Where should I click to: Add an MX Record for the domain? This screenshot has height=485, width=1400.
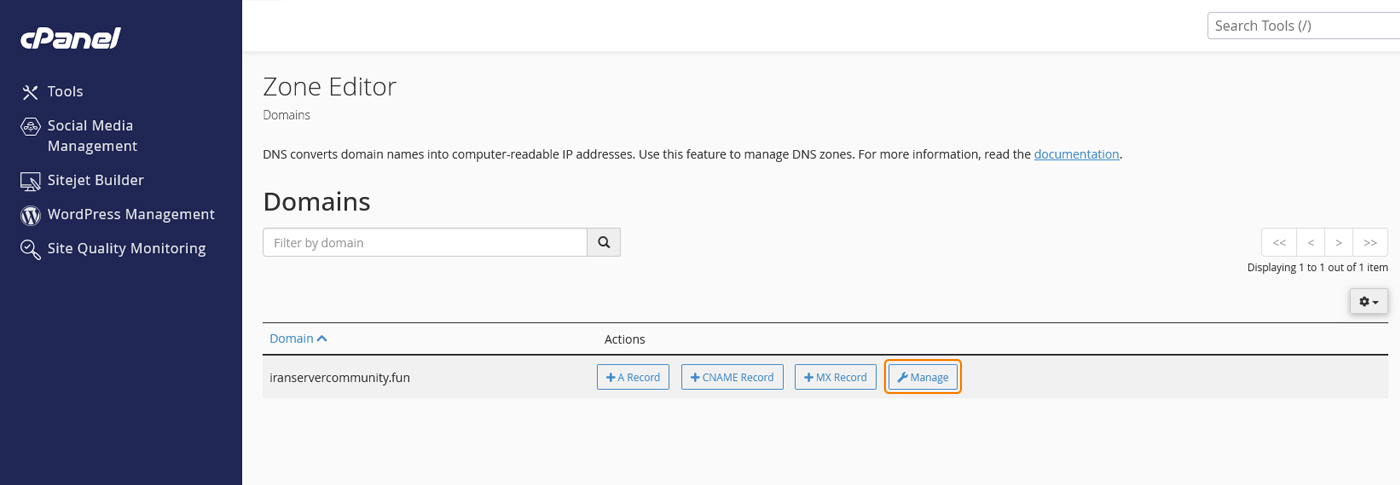click(x=835, y=377)
